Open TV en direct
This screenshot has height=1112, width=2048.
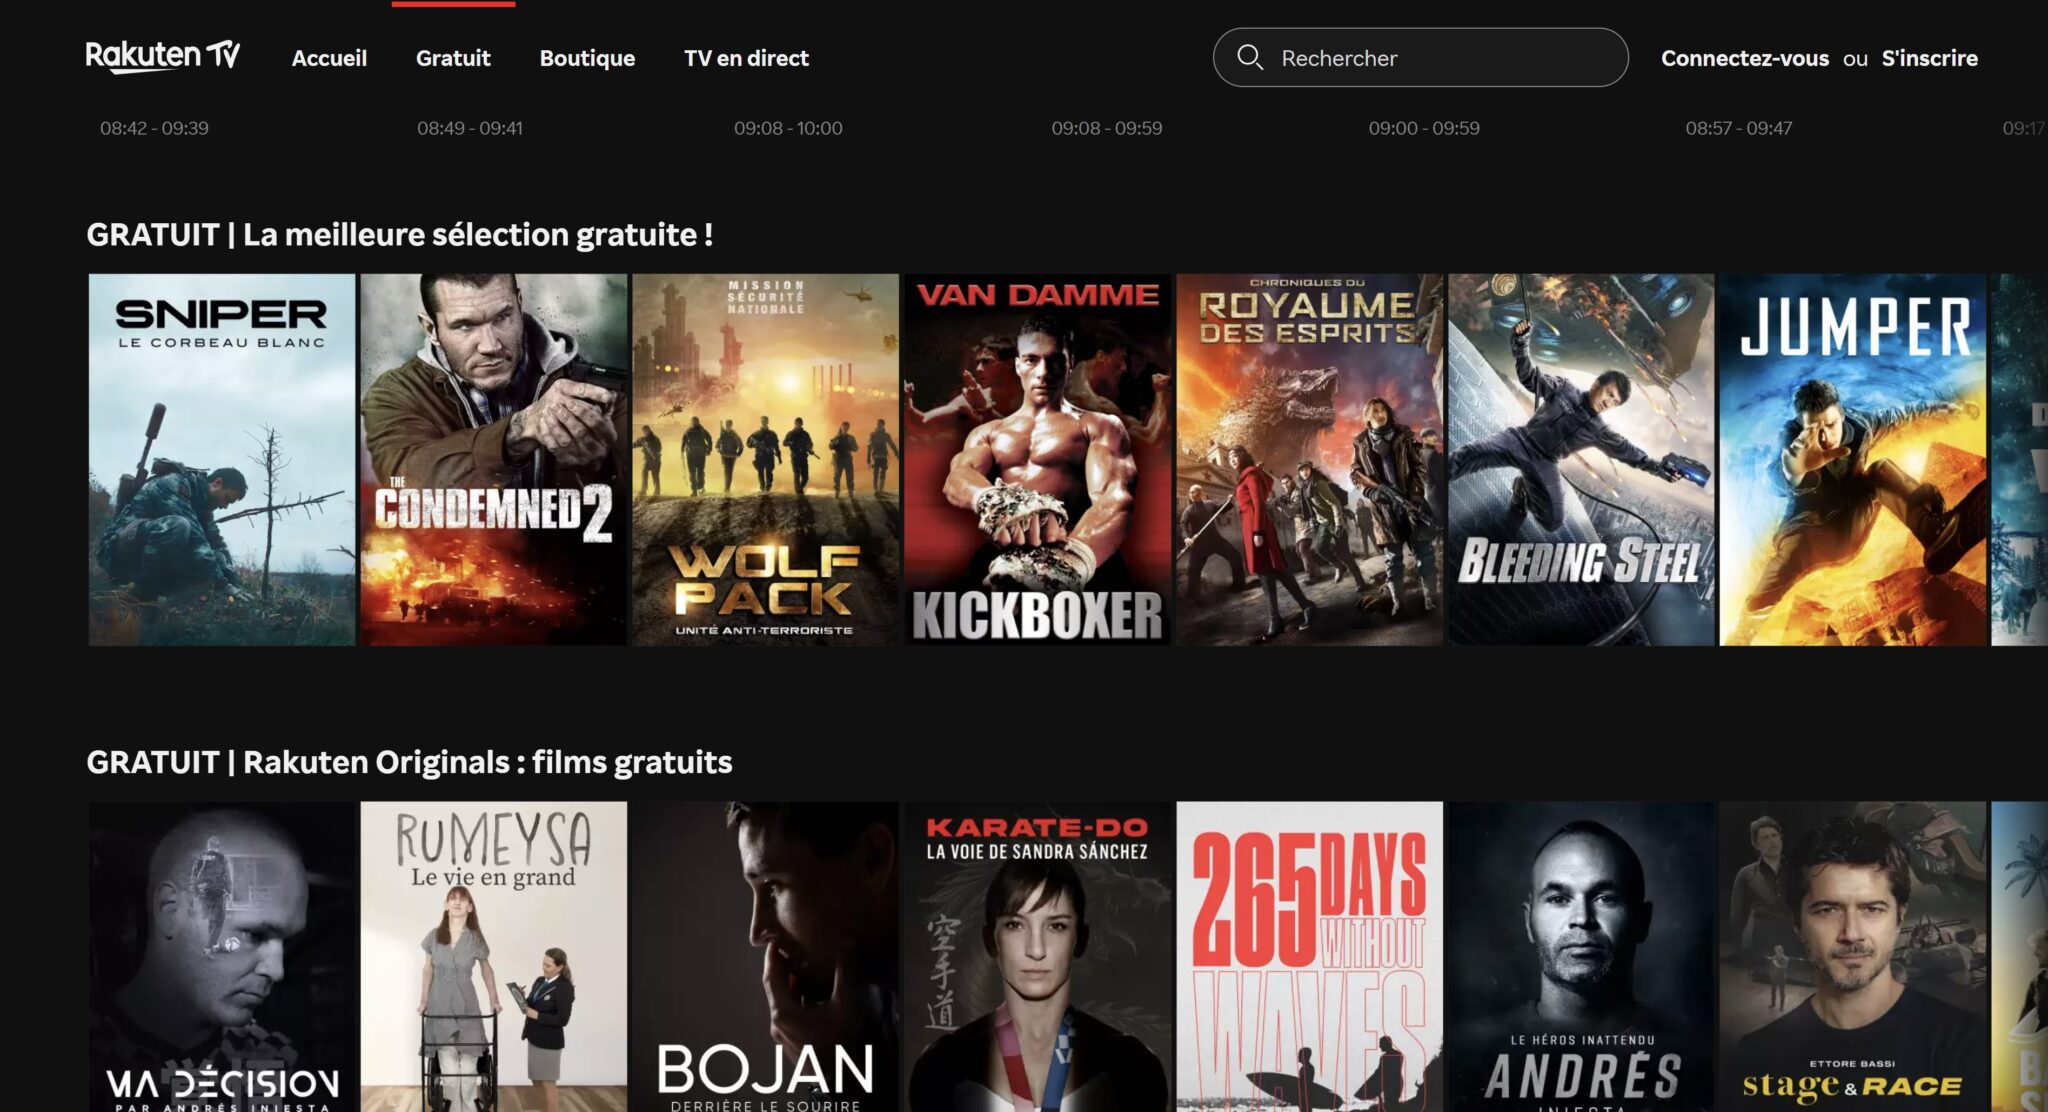(x=746, y=58)
